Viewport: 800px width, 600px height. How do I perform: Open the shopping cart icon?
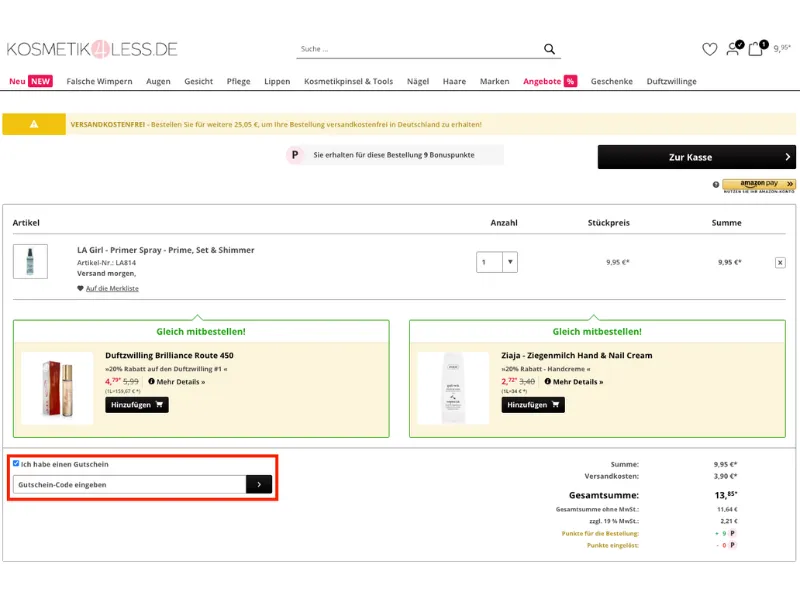click(756, 48)
